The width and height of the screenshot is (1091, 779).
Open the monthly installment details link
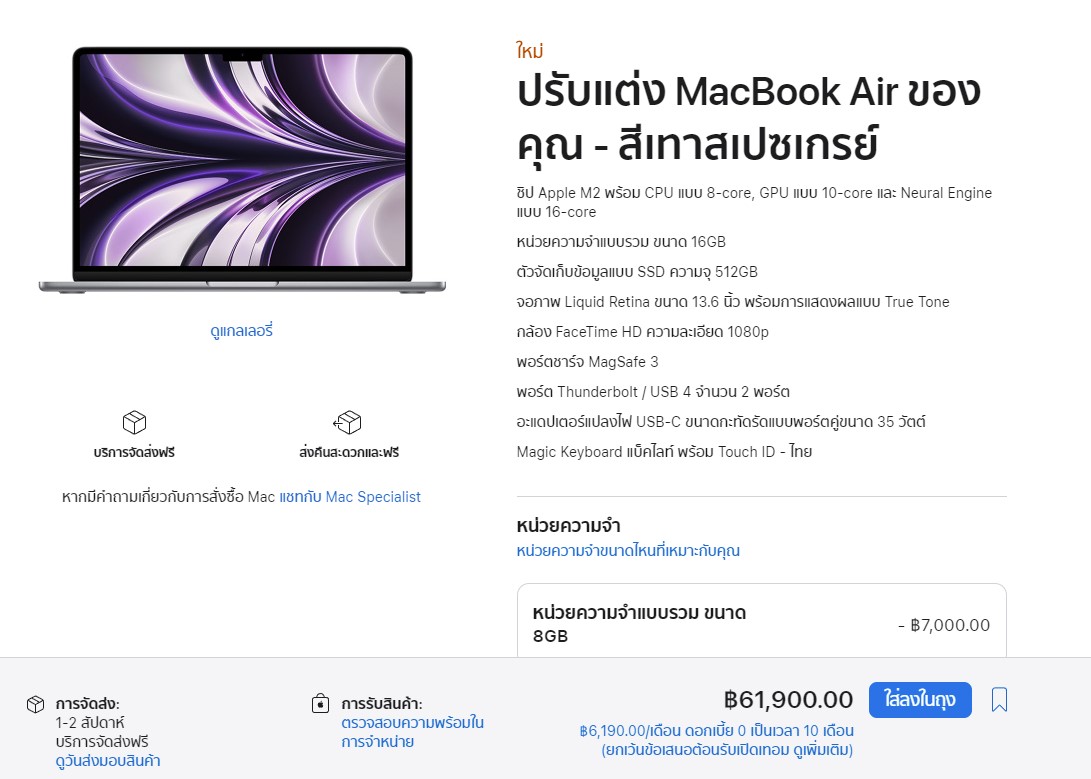pos(717,741)
